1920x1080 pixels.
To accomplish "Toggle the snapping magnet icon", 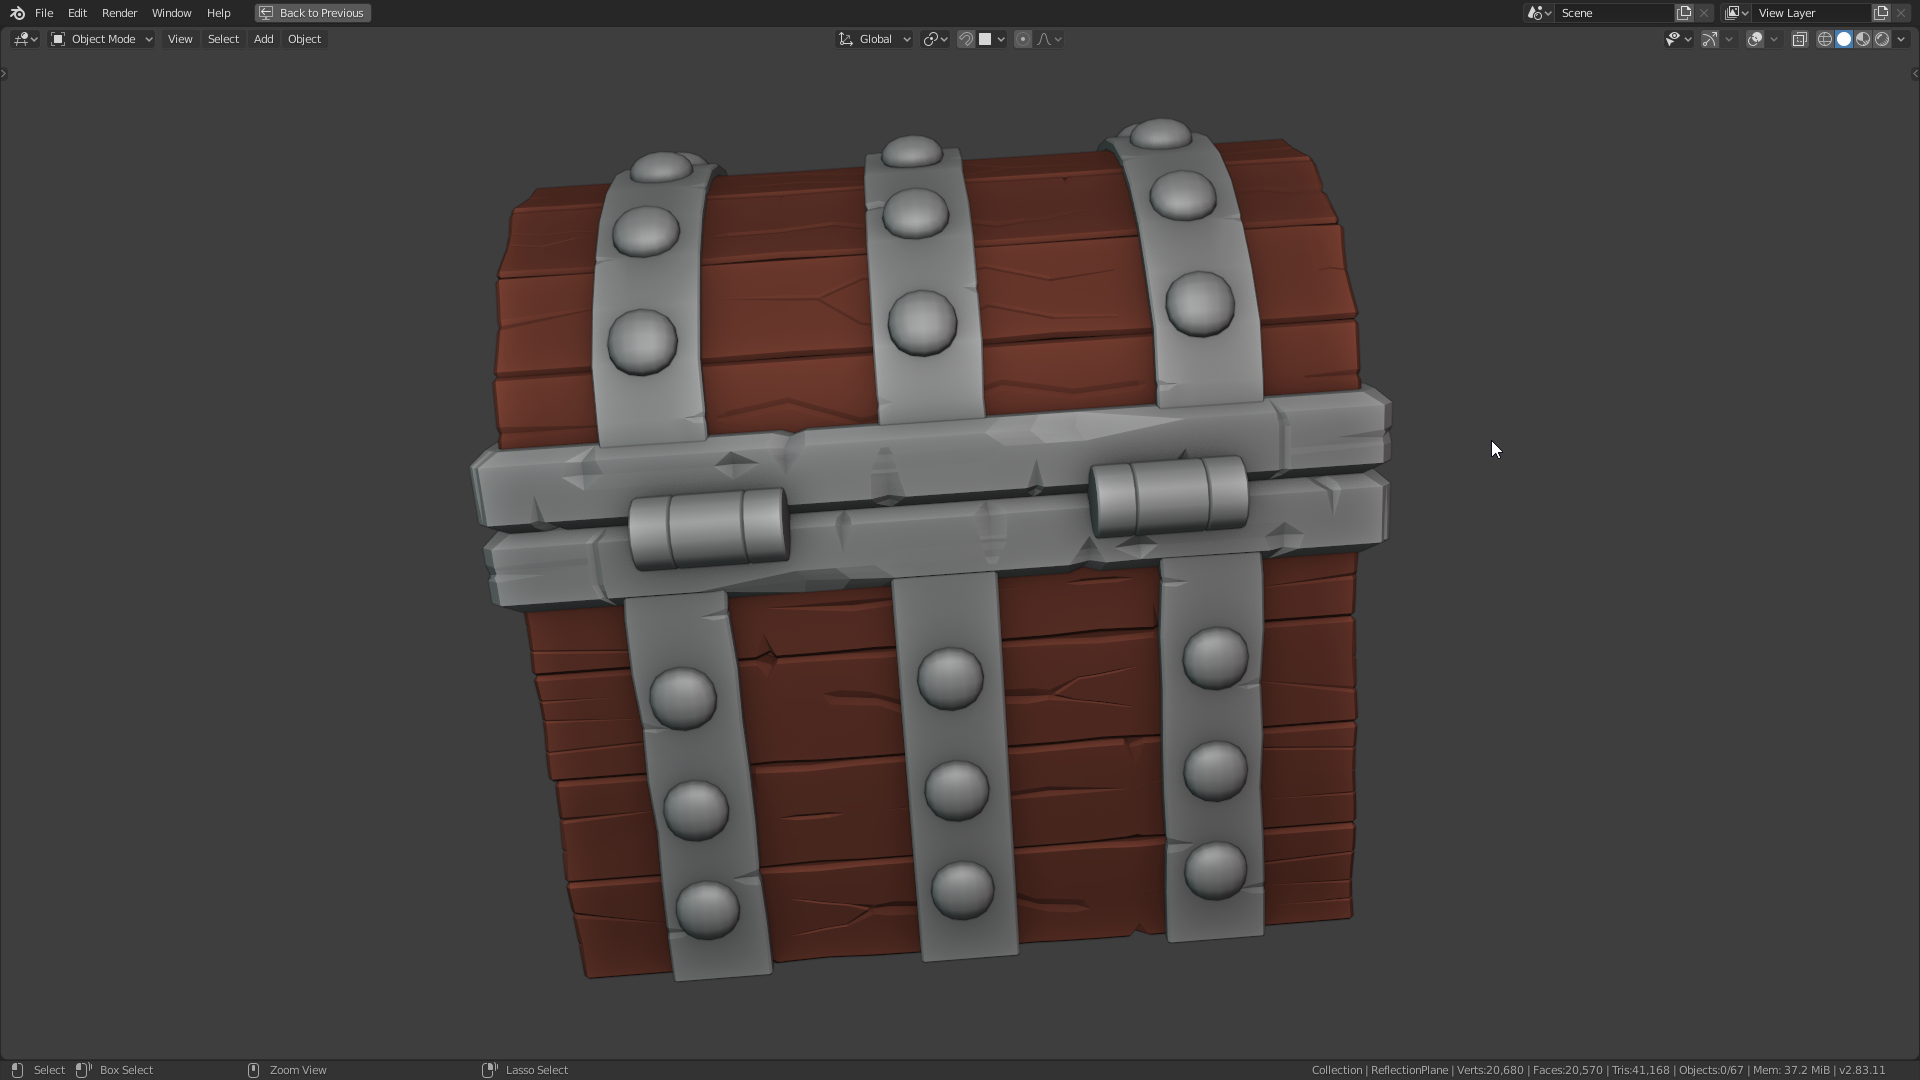I will tap(966, 39).
